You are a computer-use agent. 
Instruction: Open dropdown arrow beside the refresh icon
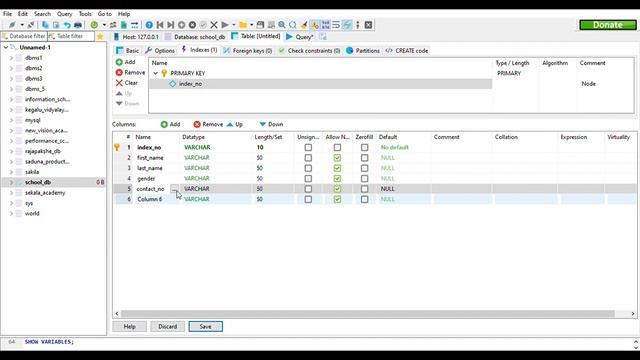tap(104, 25)
